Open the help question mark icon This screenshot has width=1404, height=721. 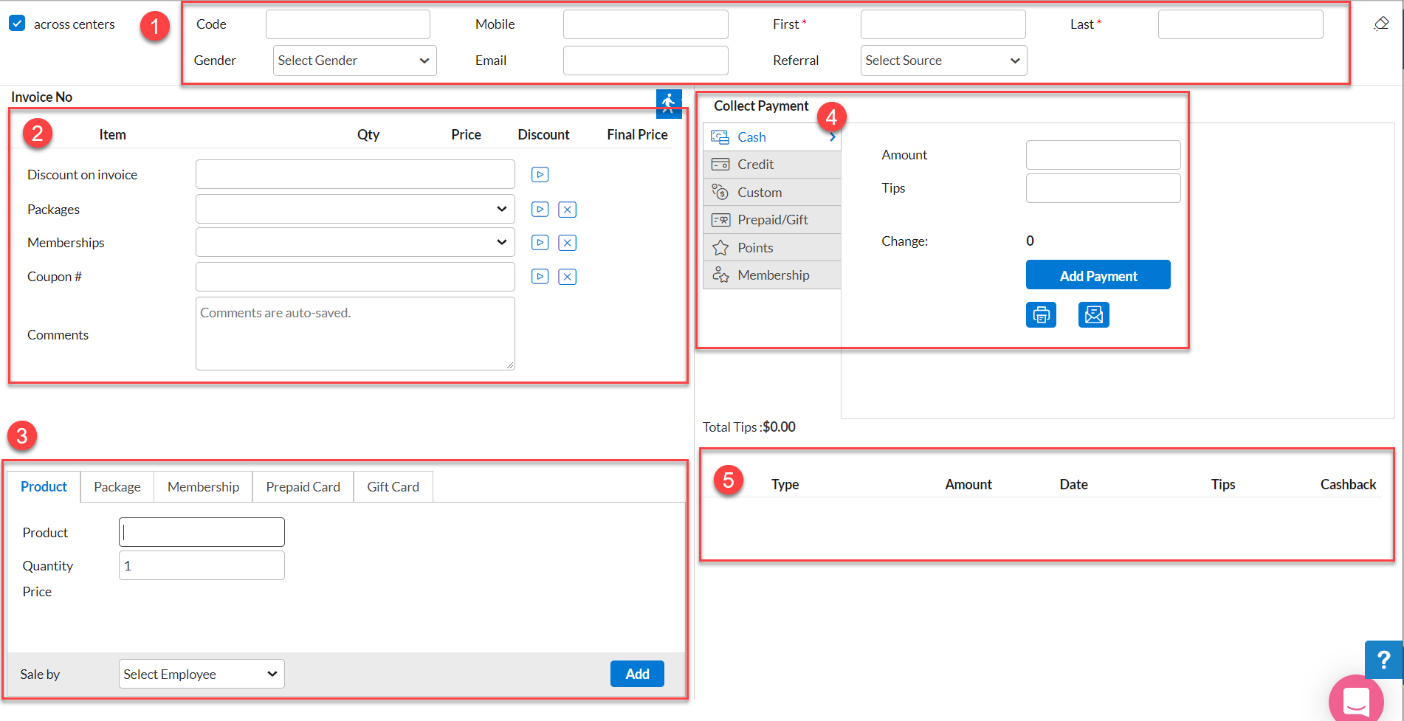(1384, 660)
